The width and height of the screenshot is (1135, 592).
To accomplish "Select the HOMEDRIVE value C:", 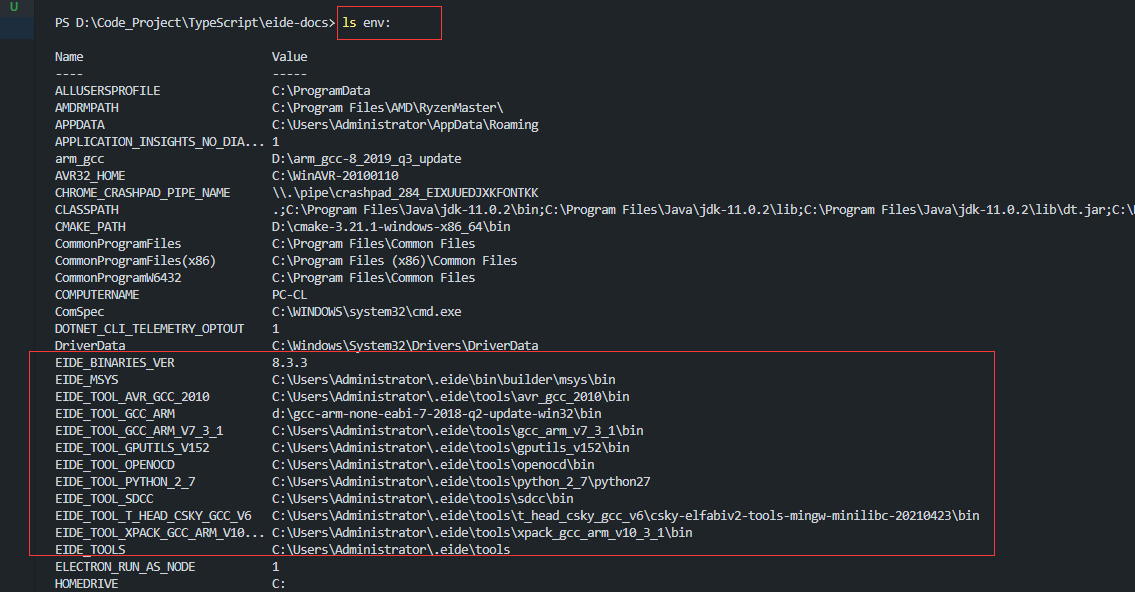I will [278, 583].
